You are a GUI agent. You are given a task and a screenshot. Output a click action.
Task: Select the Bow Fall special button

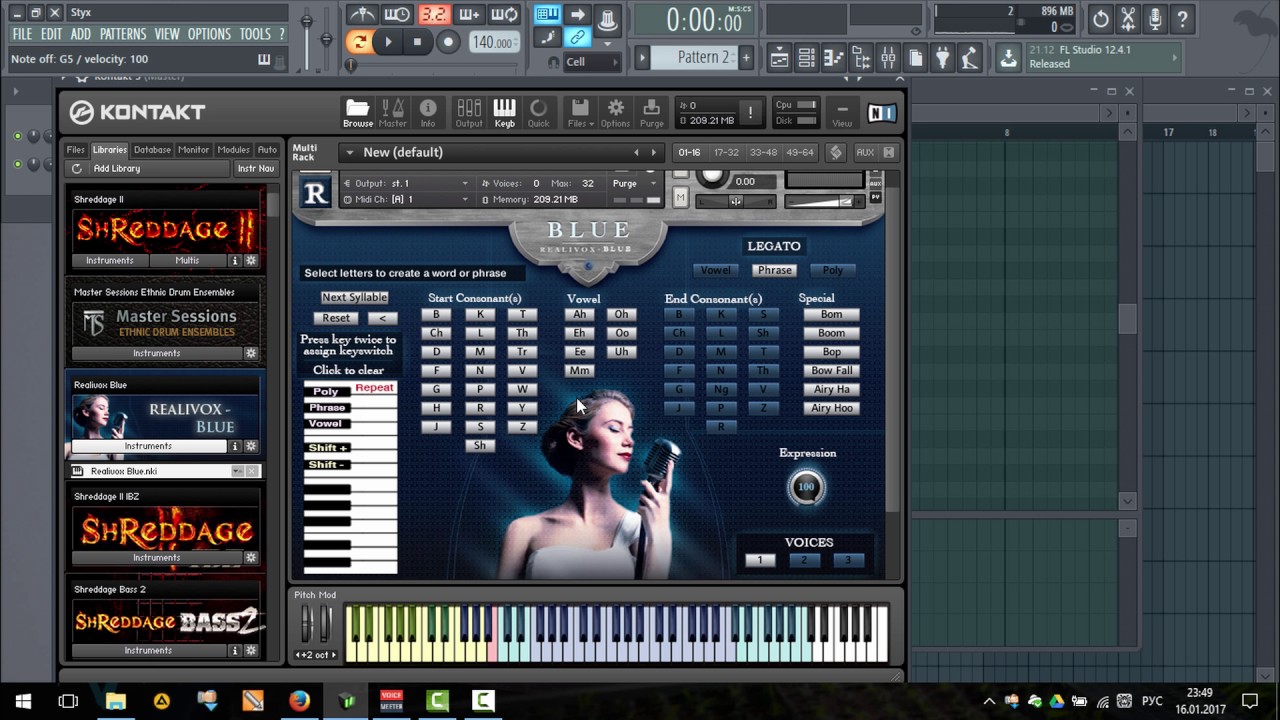click(832, 370)
